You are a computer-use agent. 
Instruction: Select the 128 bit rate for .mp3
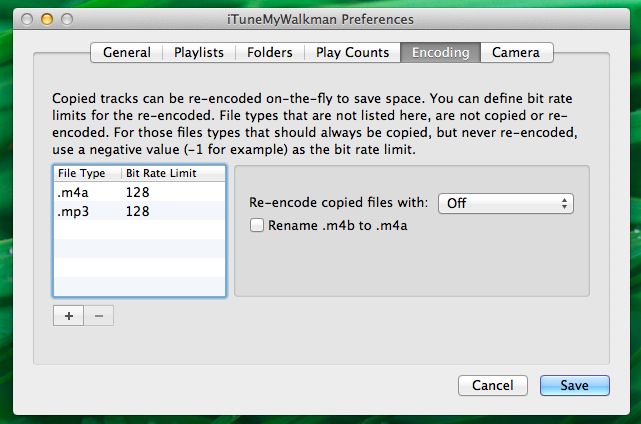coord(137,211)
